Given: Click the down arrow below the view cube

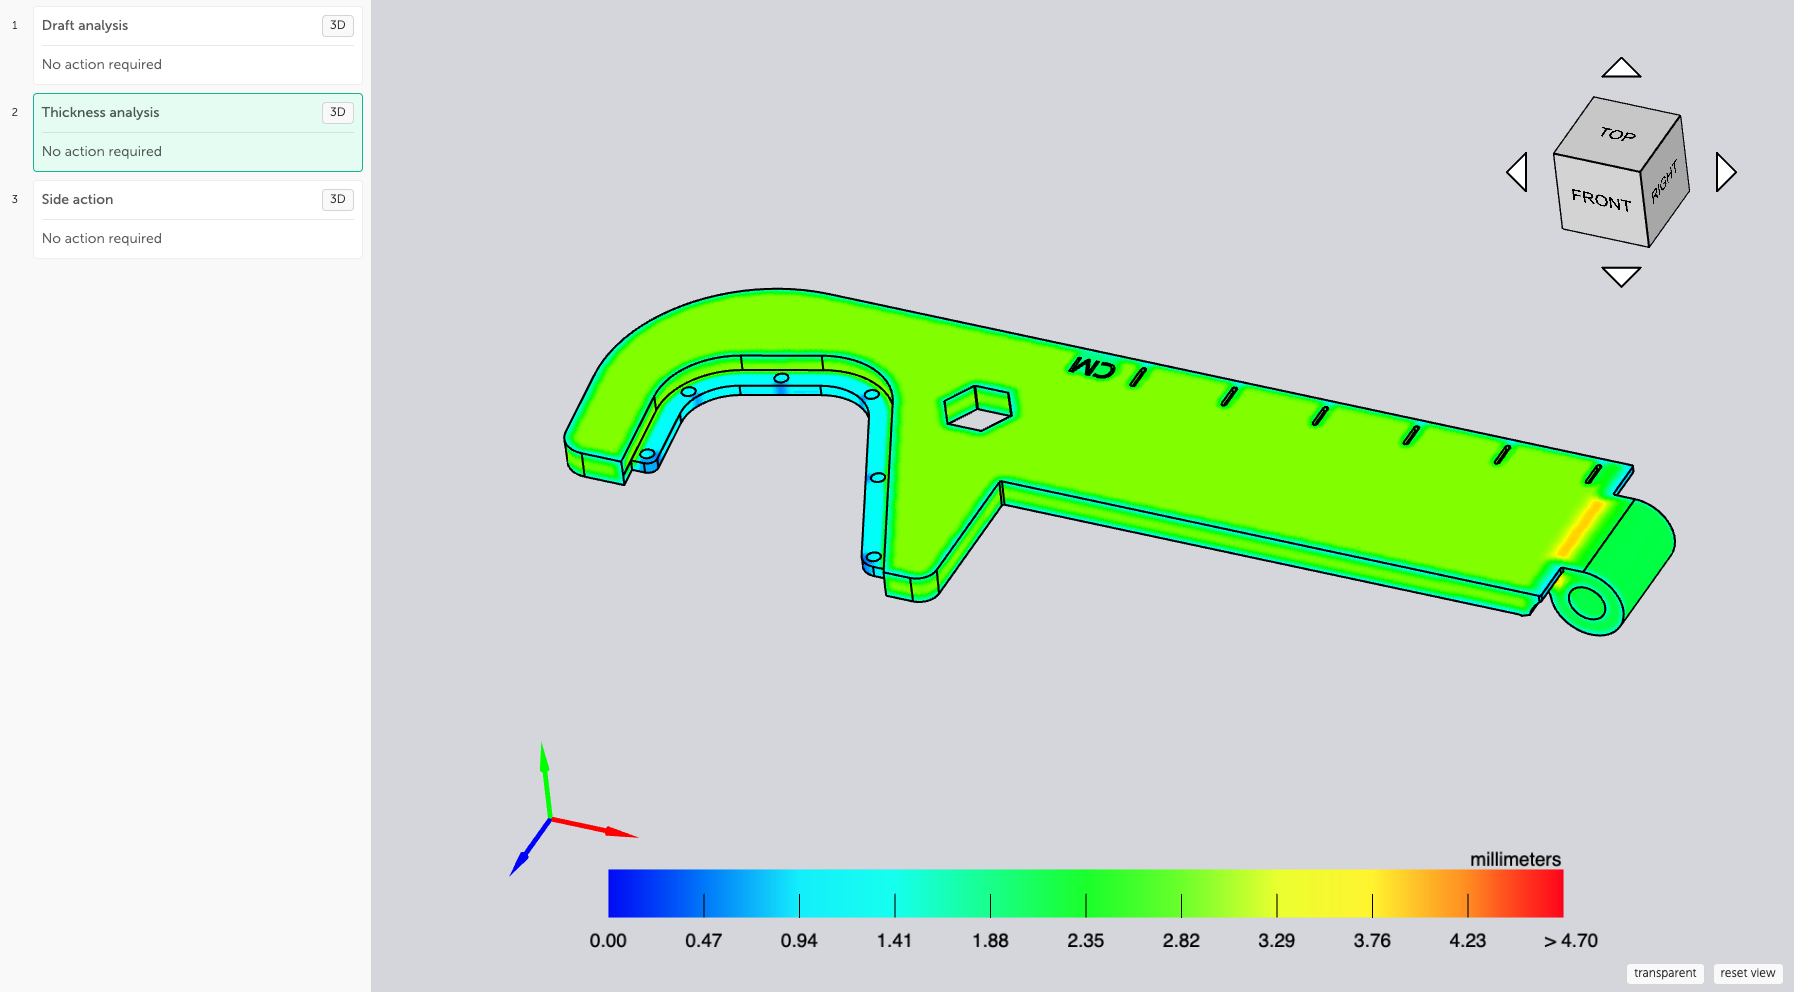Looking at the screenshot, I should coord(1621,276).
